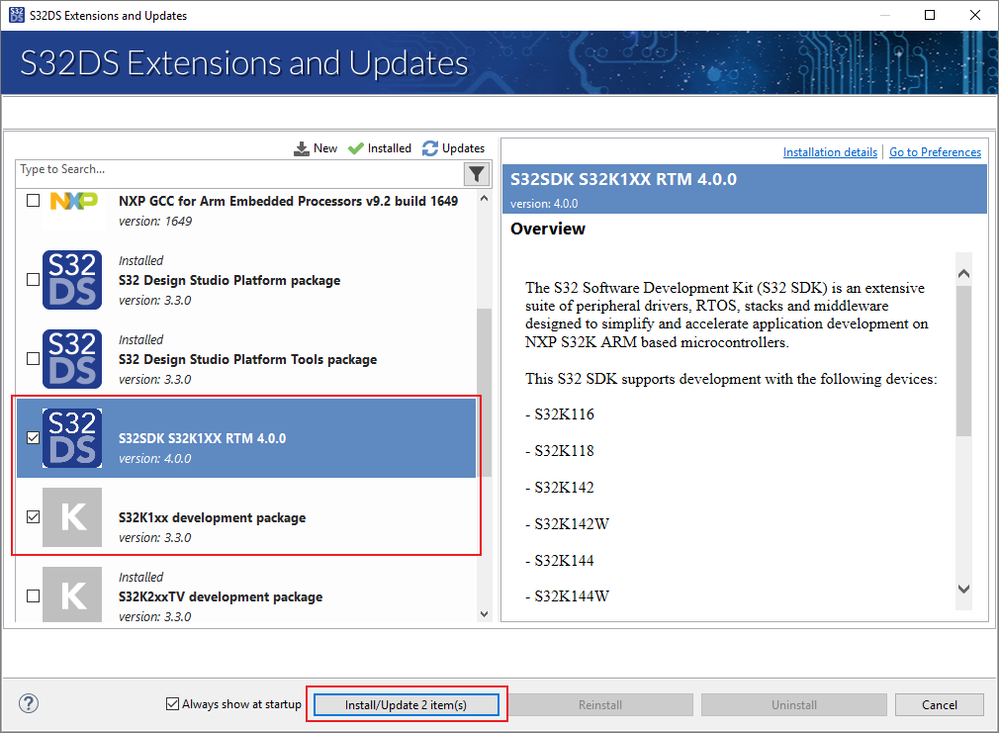Click S32K144 in the device list
The width and height of the screenshot is (999, 733).
564,560
